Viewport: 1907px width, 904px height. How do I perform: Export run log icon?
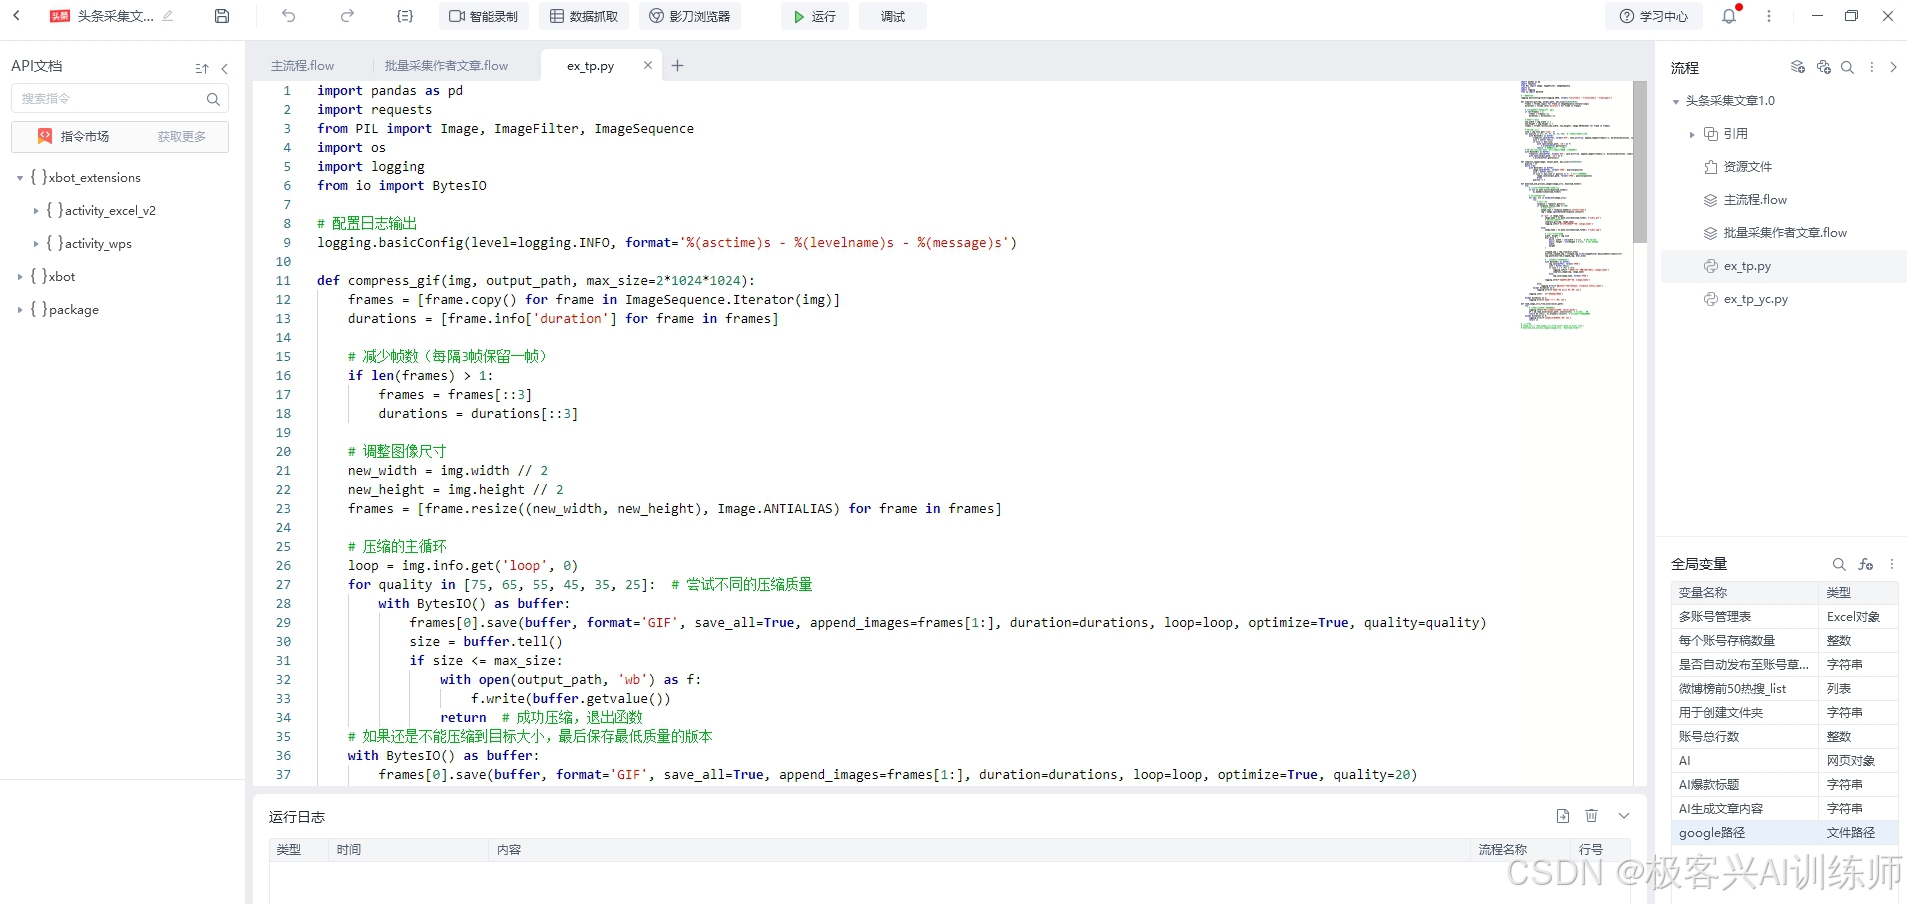pyautogui.click(x=1563, y=816)
